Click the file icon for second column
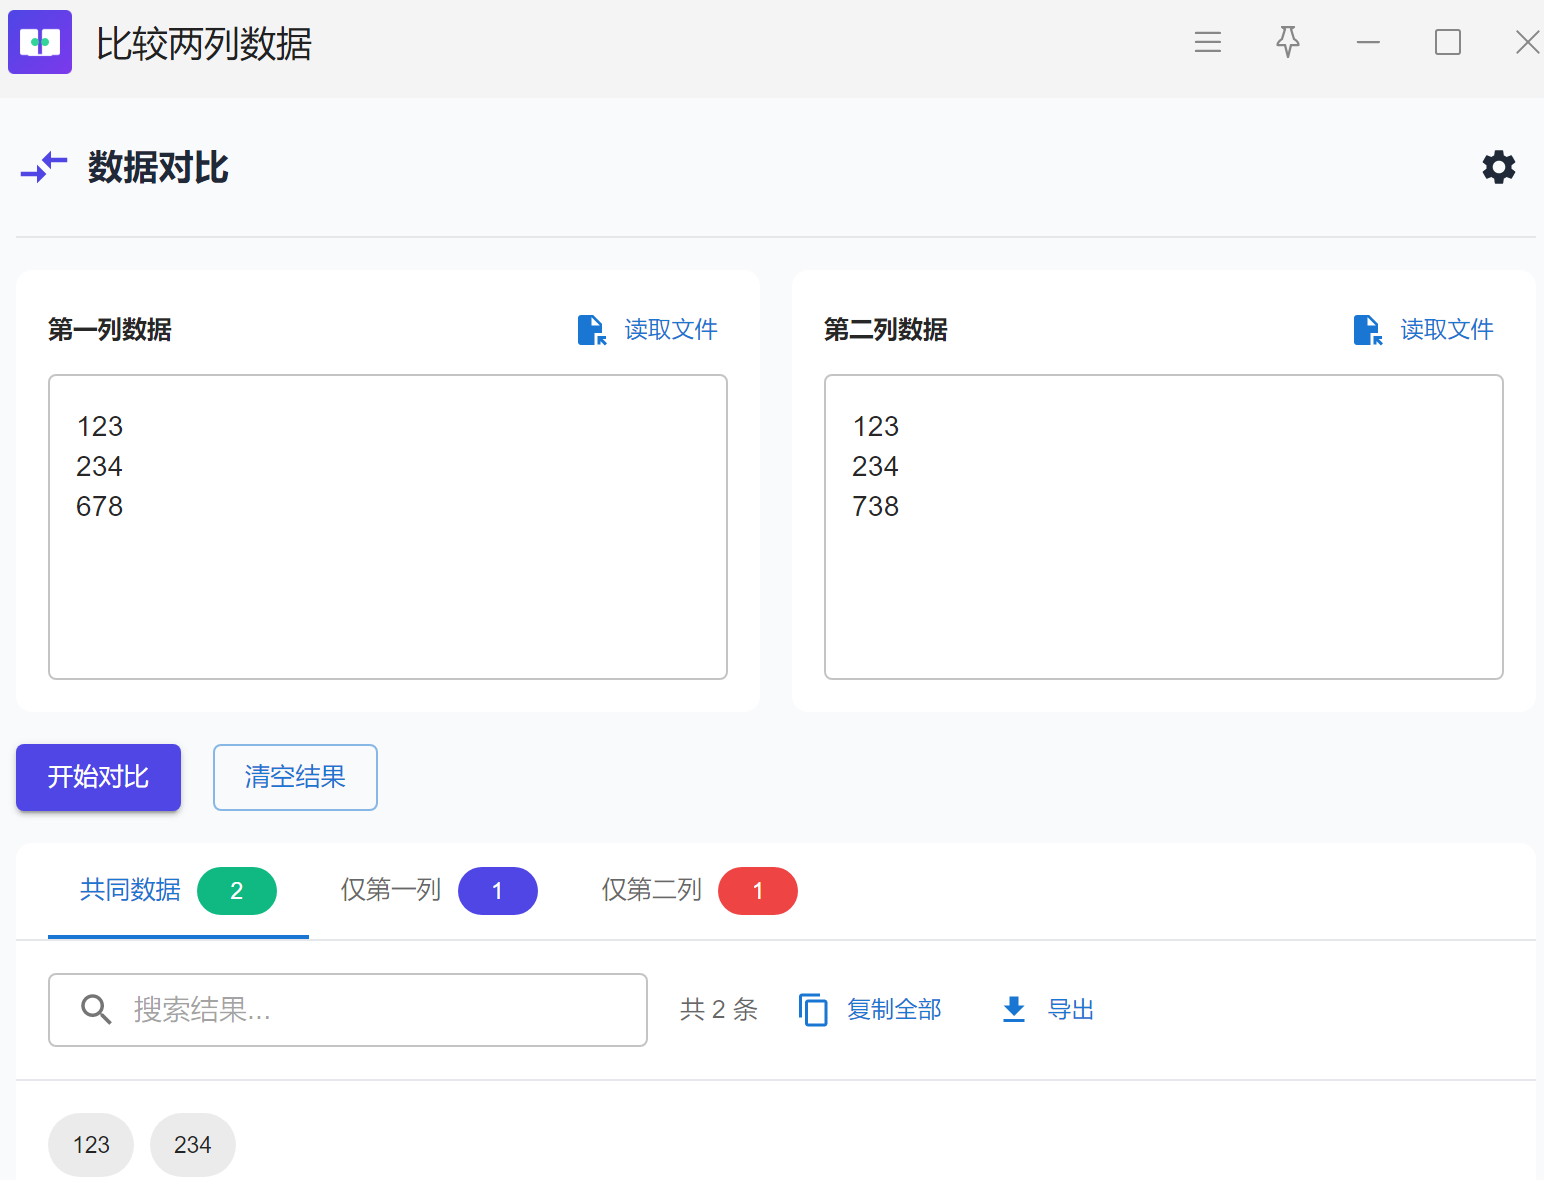Screen dimensions: 1544x1180 (1367, 330)
